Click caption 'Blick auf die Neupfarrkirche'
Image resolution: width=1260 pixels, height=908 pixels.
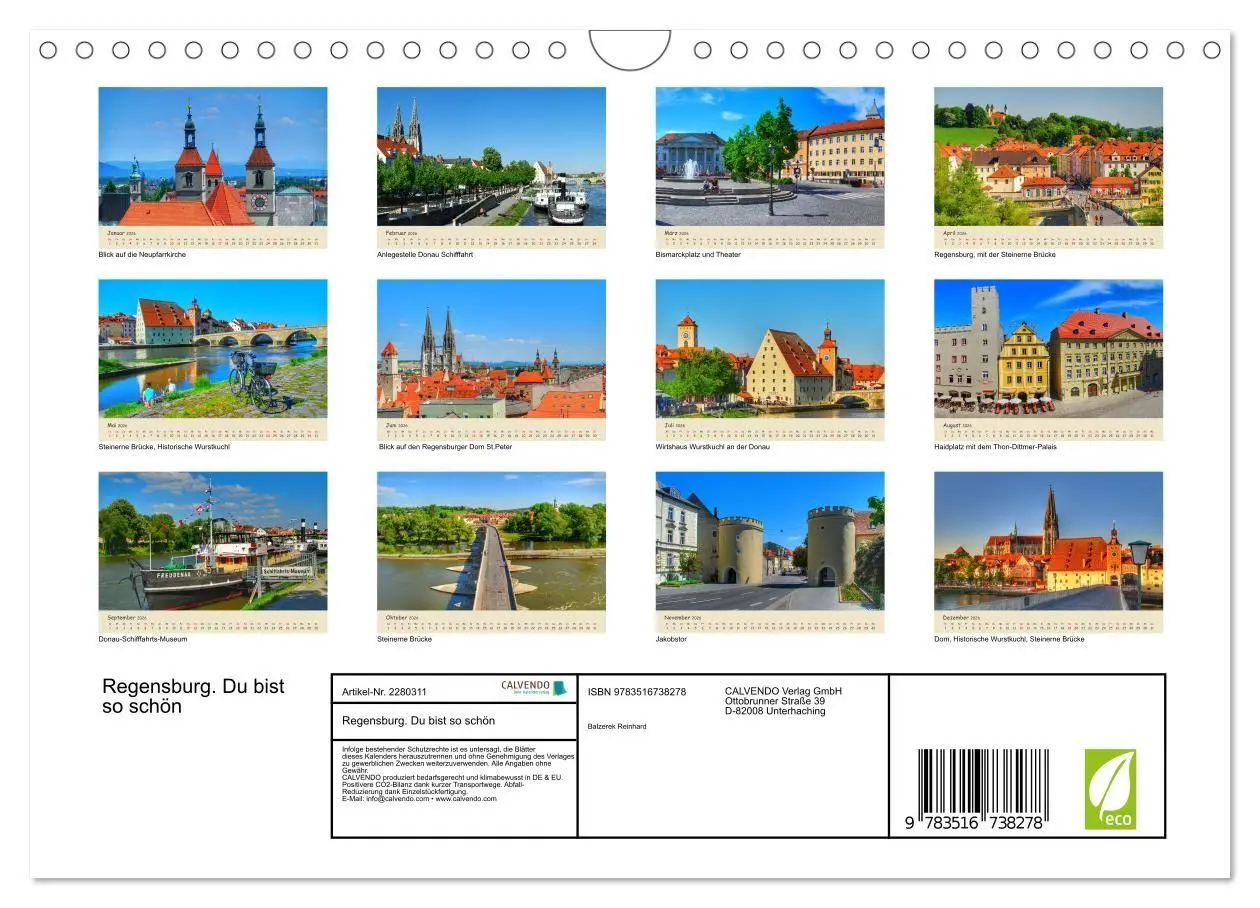click(x=142, y=255)
